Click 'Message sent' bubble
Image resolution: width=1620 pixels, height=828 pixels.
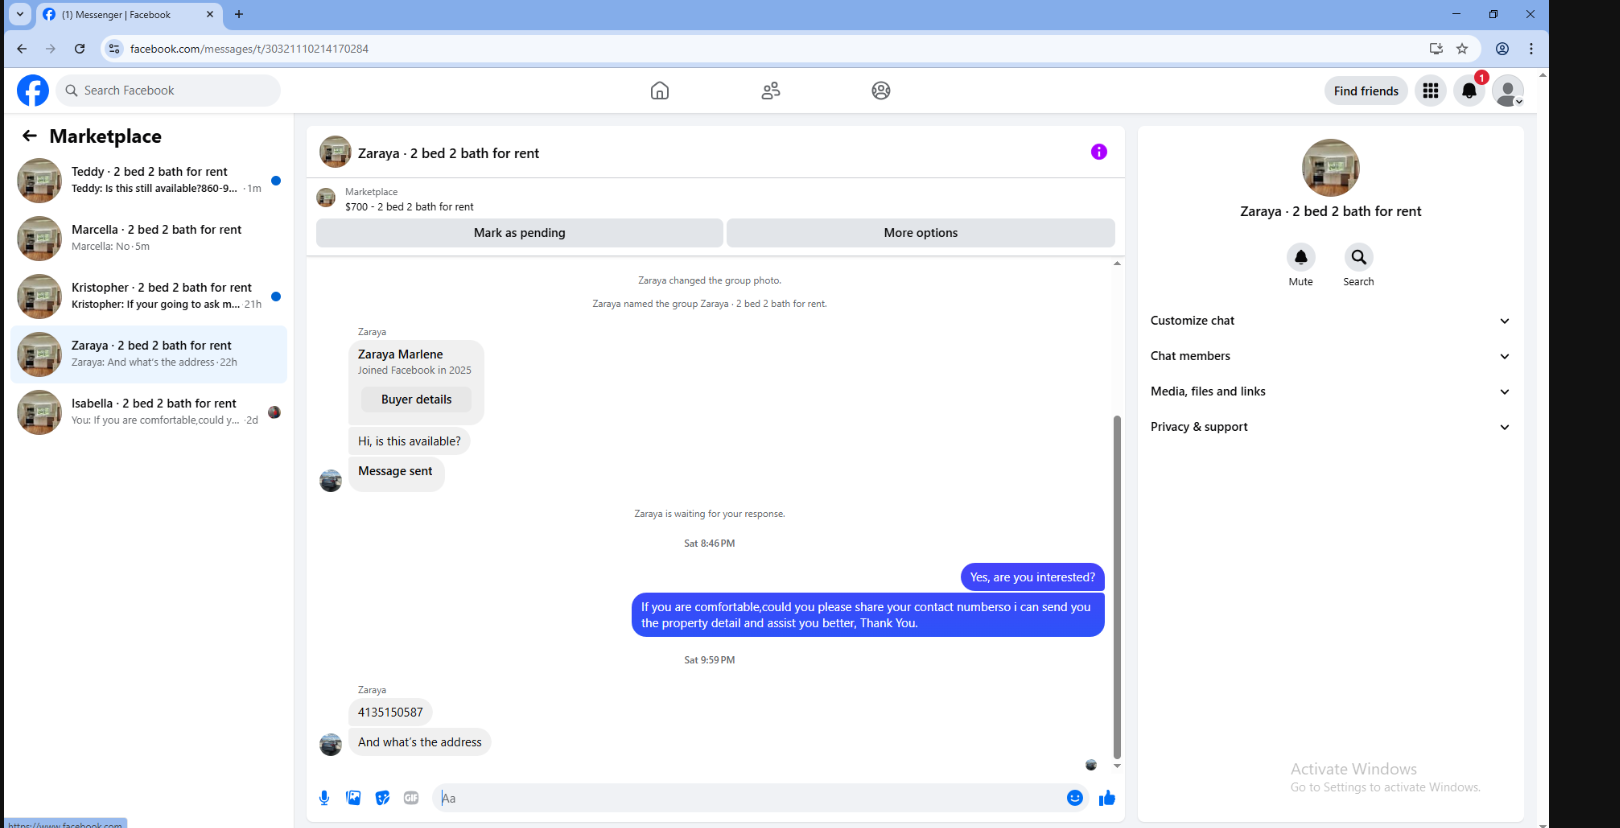point(396,472)
